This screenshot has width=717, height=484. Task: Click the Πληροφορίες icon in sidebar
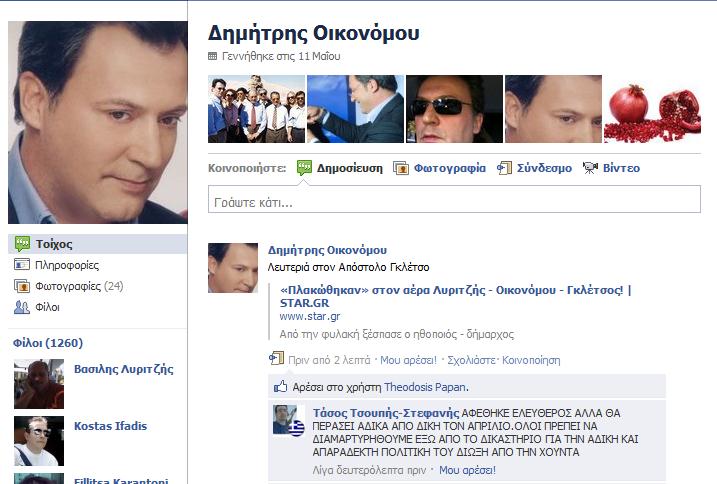22,264
